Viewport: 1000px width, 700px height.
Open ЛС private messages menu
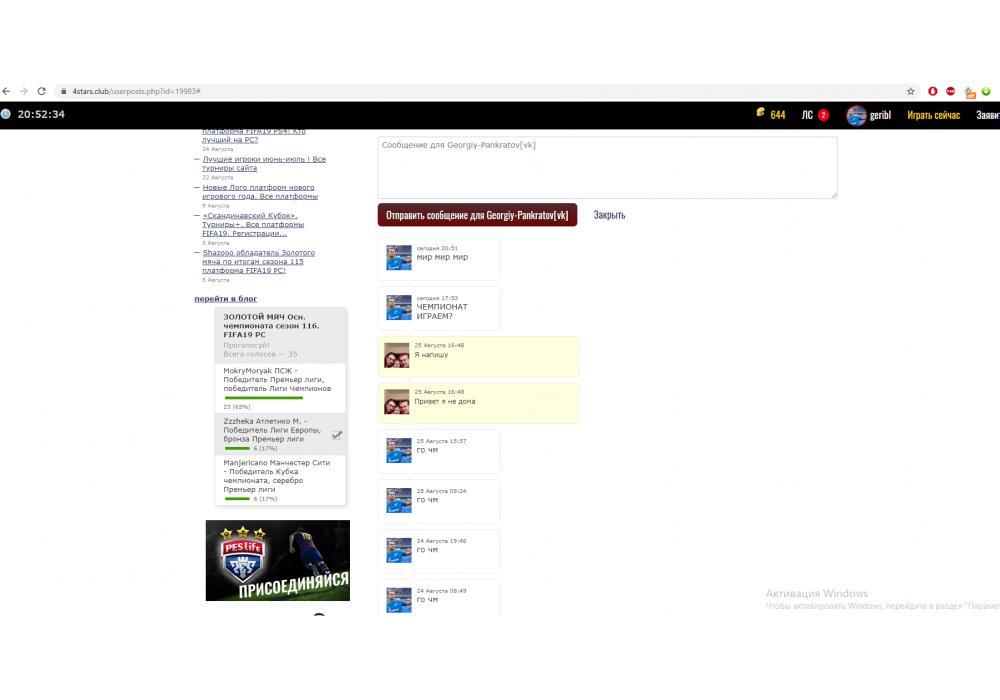(x=807, y=115)
